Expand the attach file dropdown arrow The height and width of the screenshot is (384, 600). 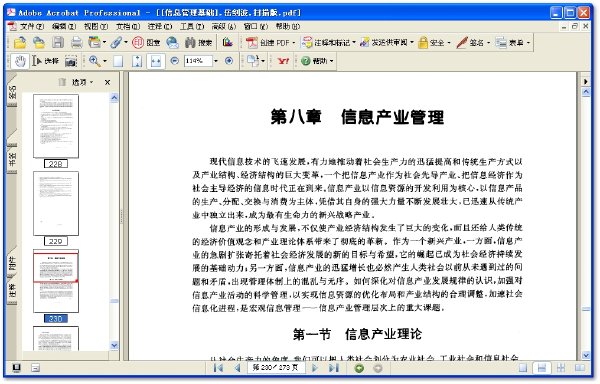pos(126,42)
